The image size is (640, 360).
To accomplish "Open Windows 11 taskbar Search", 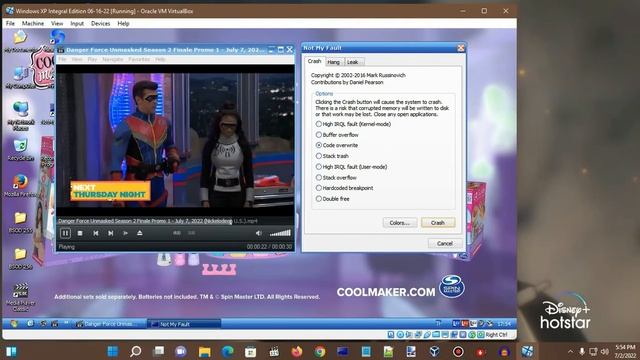I will (x=136, y=351).
